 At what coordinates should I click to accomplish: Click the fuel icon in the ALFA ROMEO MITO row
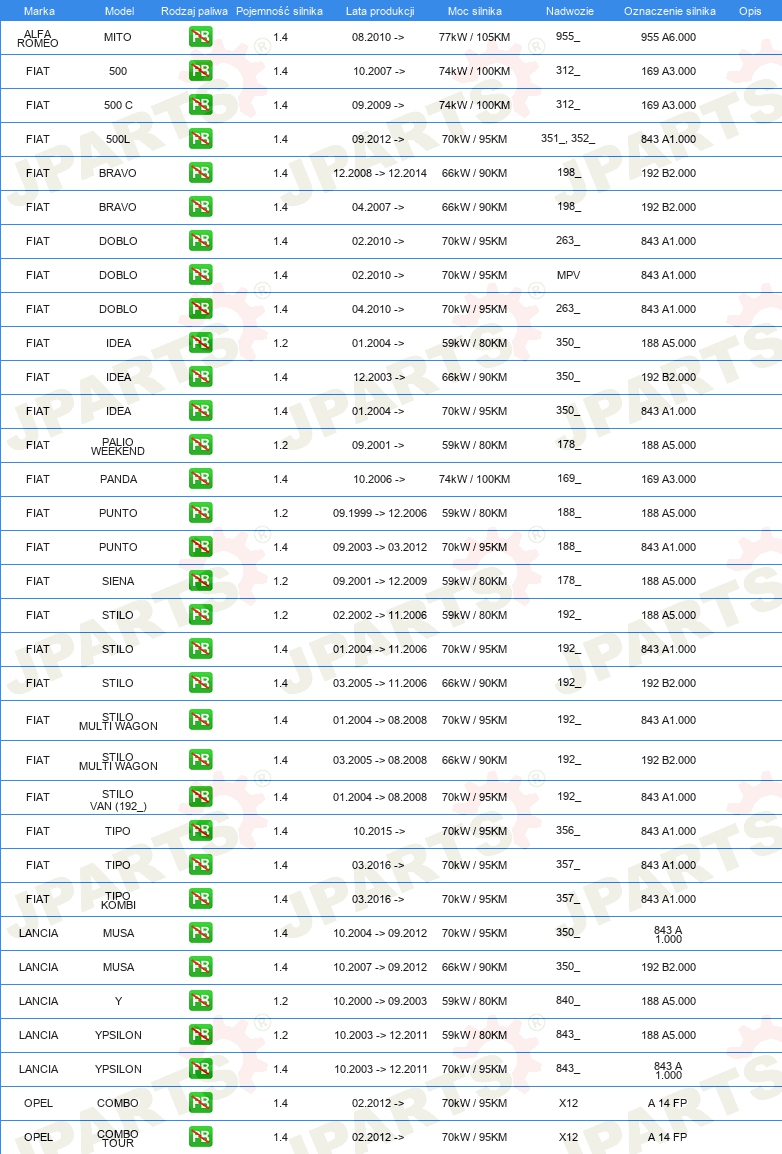(x=200, y=37)
